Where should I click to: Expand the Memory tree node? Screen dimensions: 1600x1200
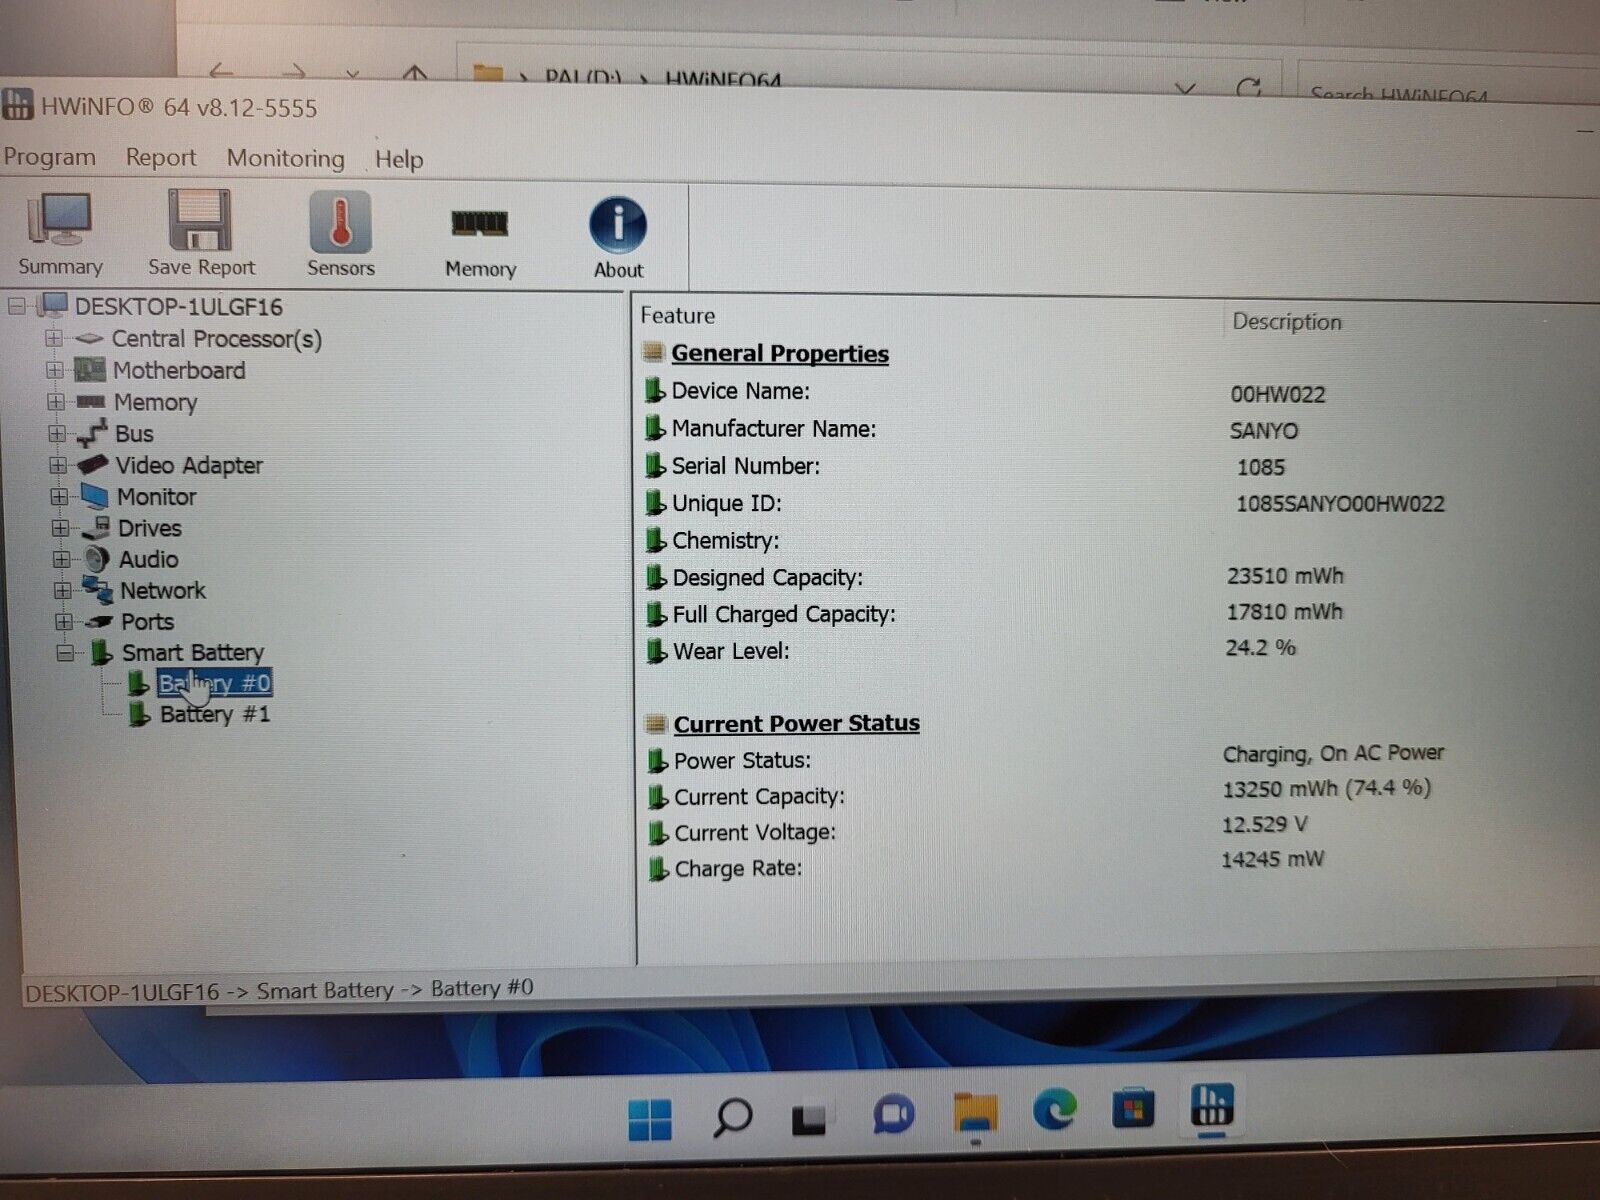(x=56, y=401)
